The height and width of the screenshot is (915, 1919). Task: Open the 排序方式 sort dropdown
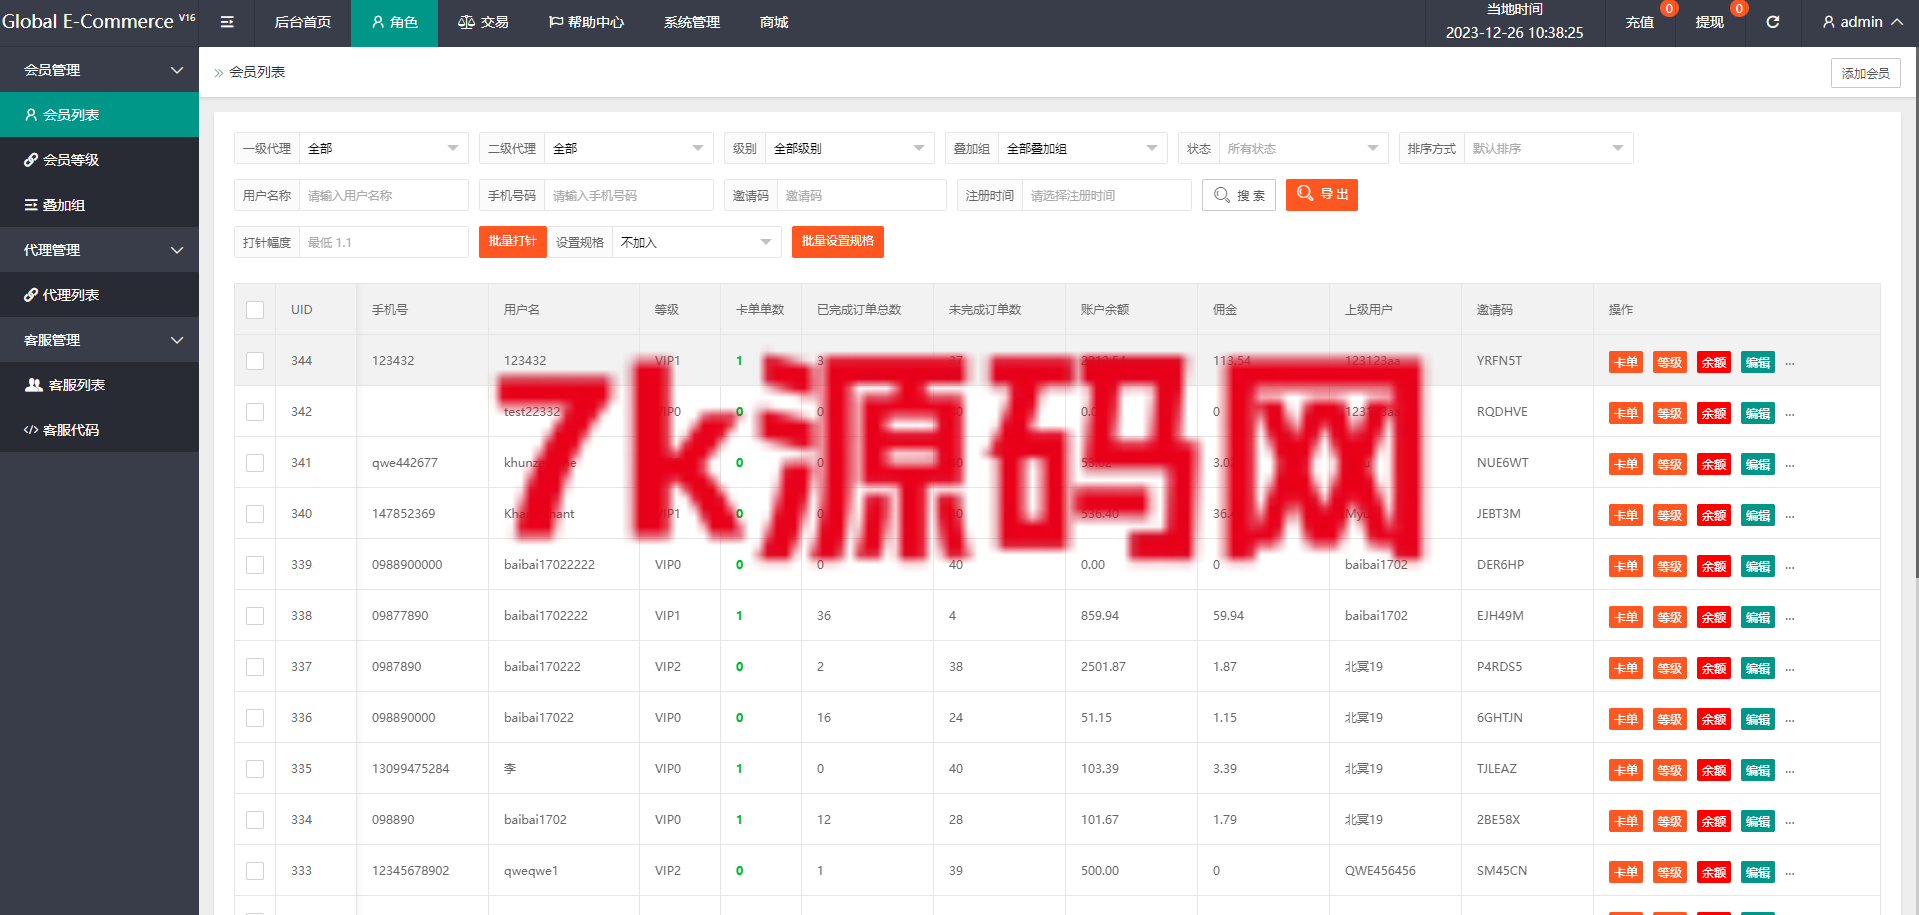pos(1549,148)
